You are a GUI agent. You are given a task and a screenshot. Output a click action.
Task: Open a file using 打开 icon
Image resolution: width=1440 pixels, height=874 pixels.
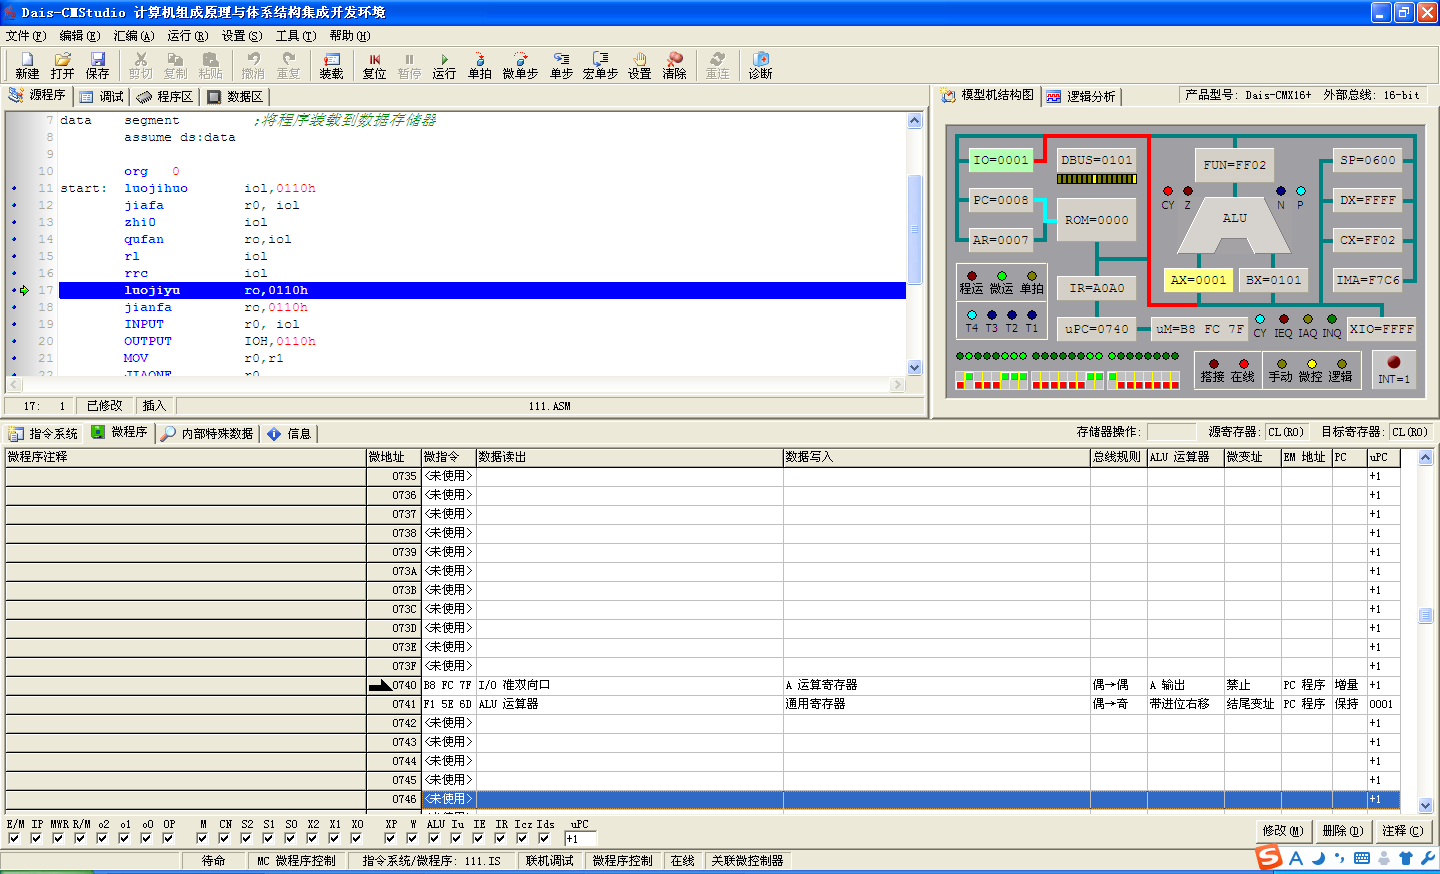62,66
